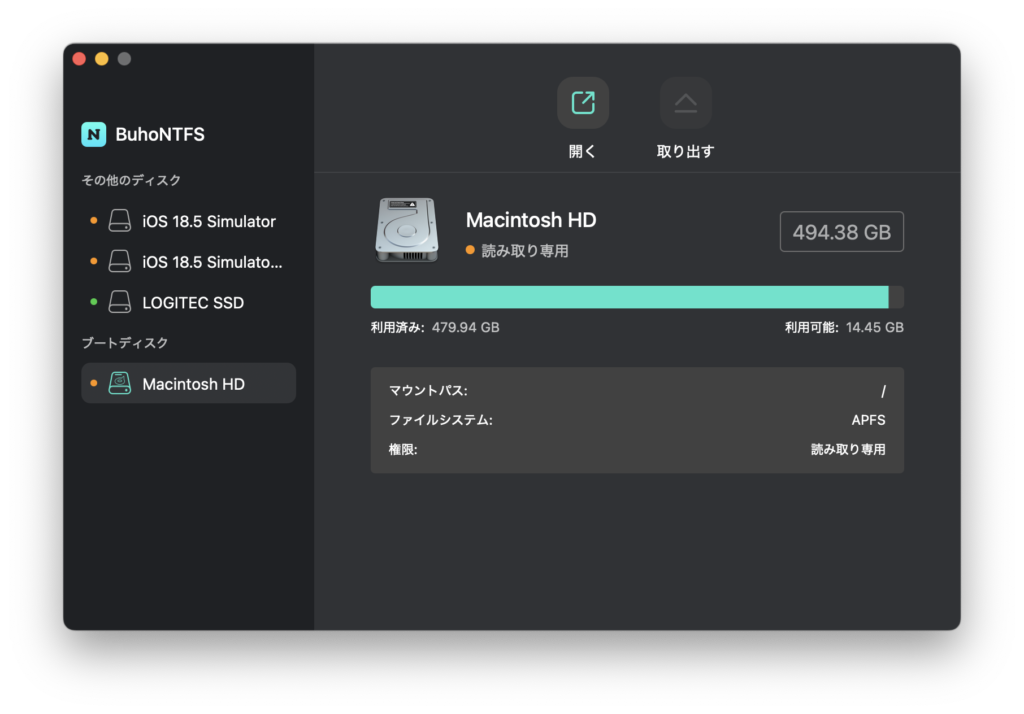Click the red close window button
The image size is (1024, 714).
point(80,59)
